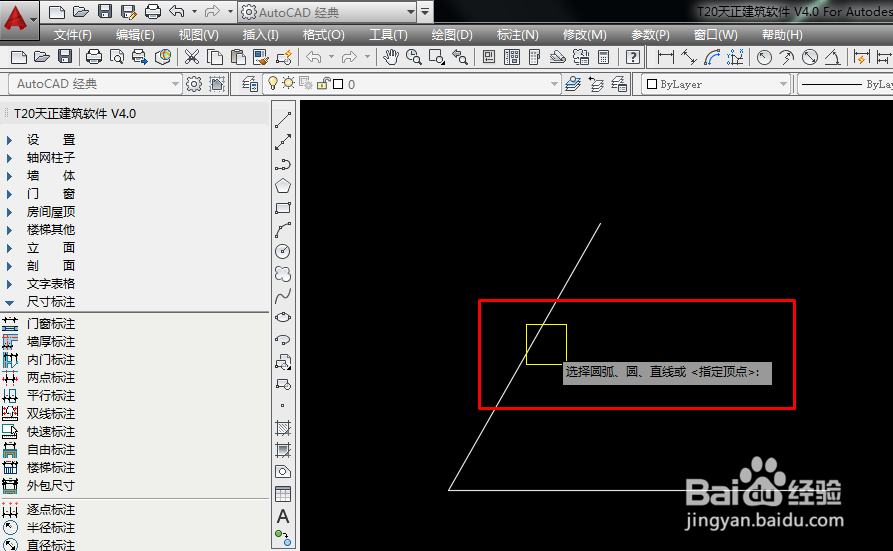Open the undo history dropdown arrow
Screen dimensions: 893x551
pos(194,11)
